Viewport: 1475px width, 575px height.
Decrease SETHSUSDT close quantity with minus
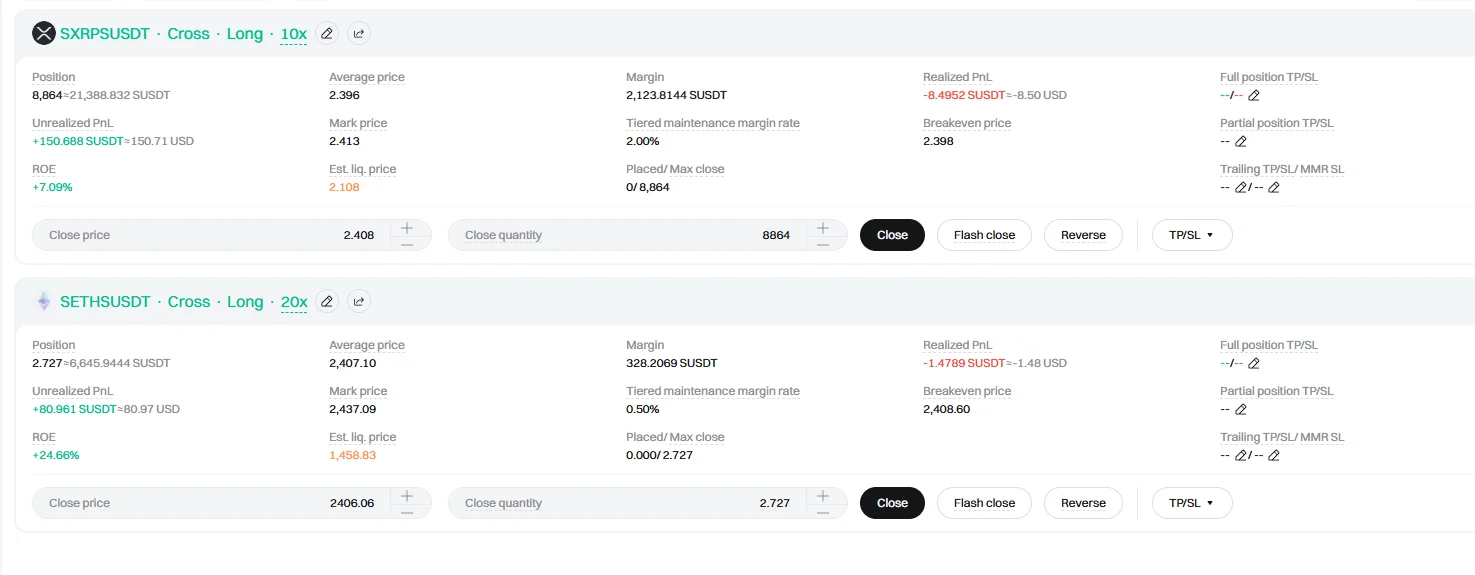823,512
